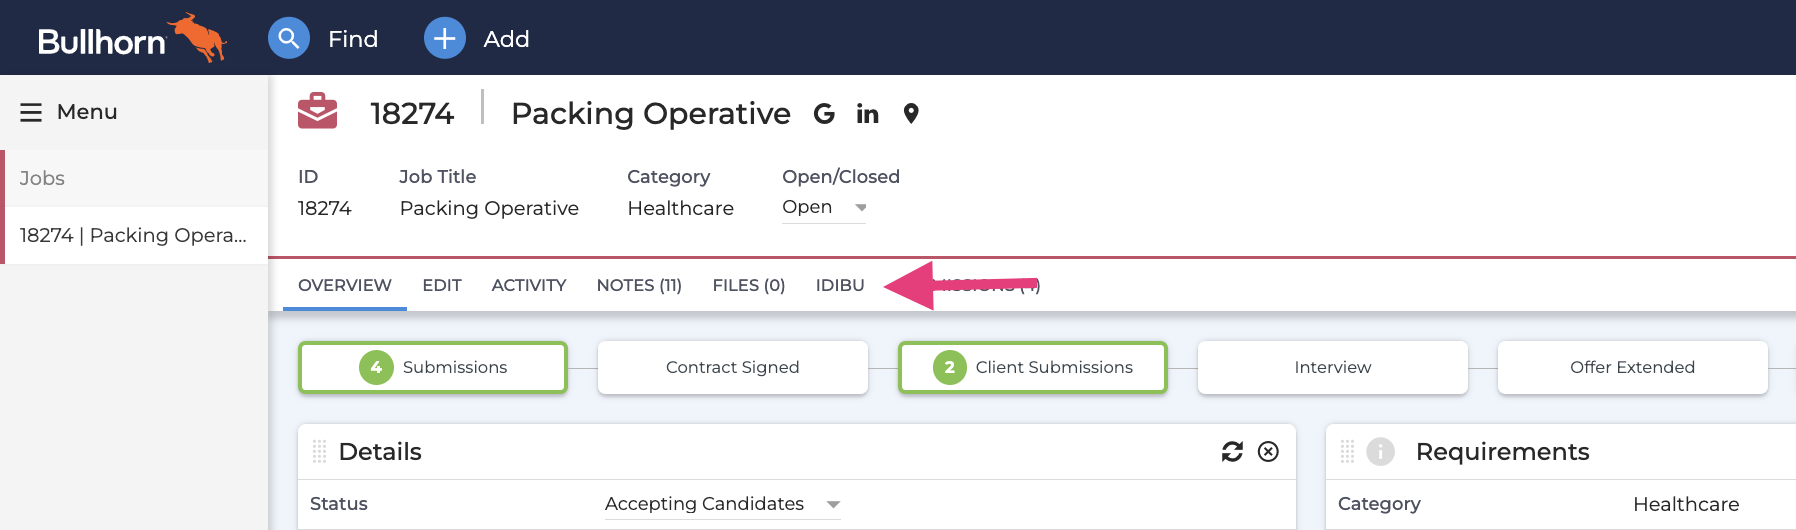This screenshot has height=530, width=1796.
Task: Click the Submissions workflow step
Action: (x=433, y=367)
